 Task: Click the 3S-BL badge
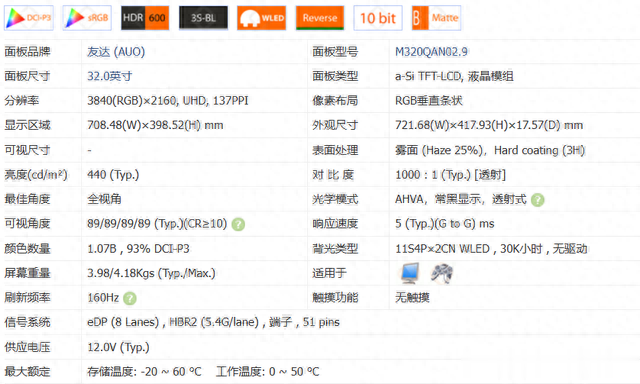[203, 18]
